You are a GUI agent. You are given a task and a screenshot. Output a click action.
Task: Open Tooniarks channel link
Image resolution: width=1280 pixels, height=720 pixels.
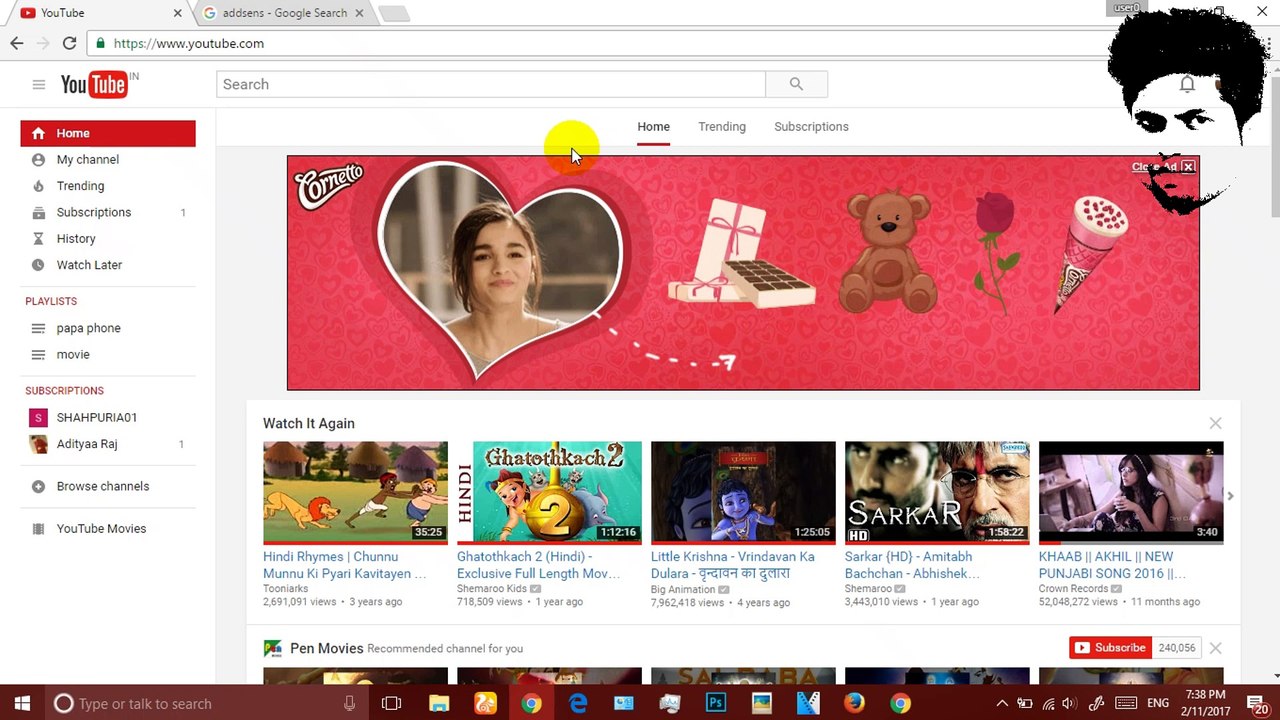(x=286, y=589)
